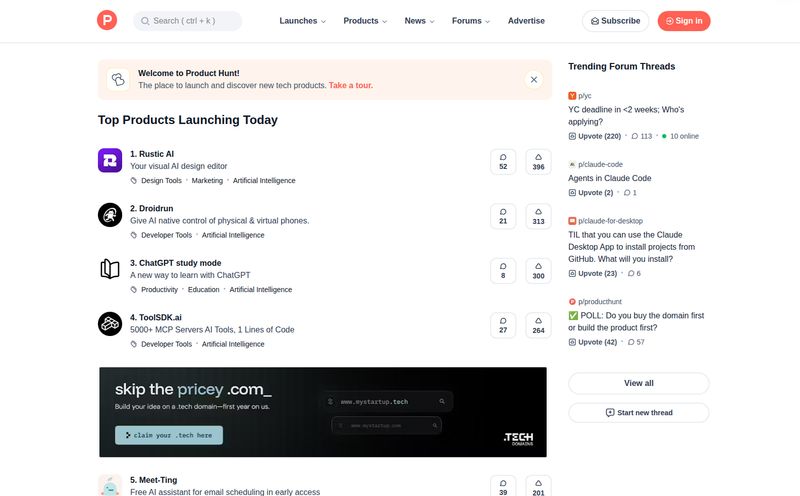The image size is (800, 496).
Task: Select the Productivity tag under ChatGPT study mode
Action: [159, 290]
